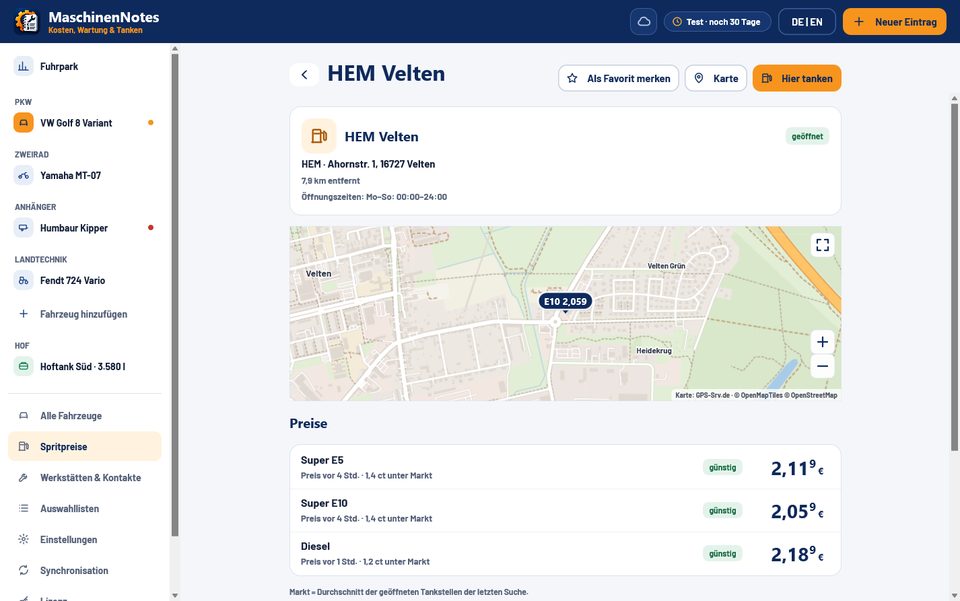This screenshot has width=960, height=601.
Task: Select the Diesel price row
Action: click(564, 554)
